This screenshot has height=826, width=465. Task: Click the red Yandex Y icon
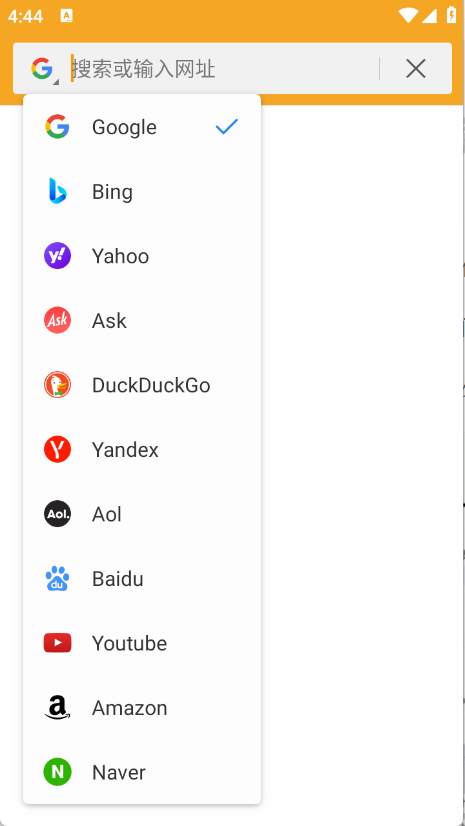pos(57,449)
